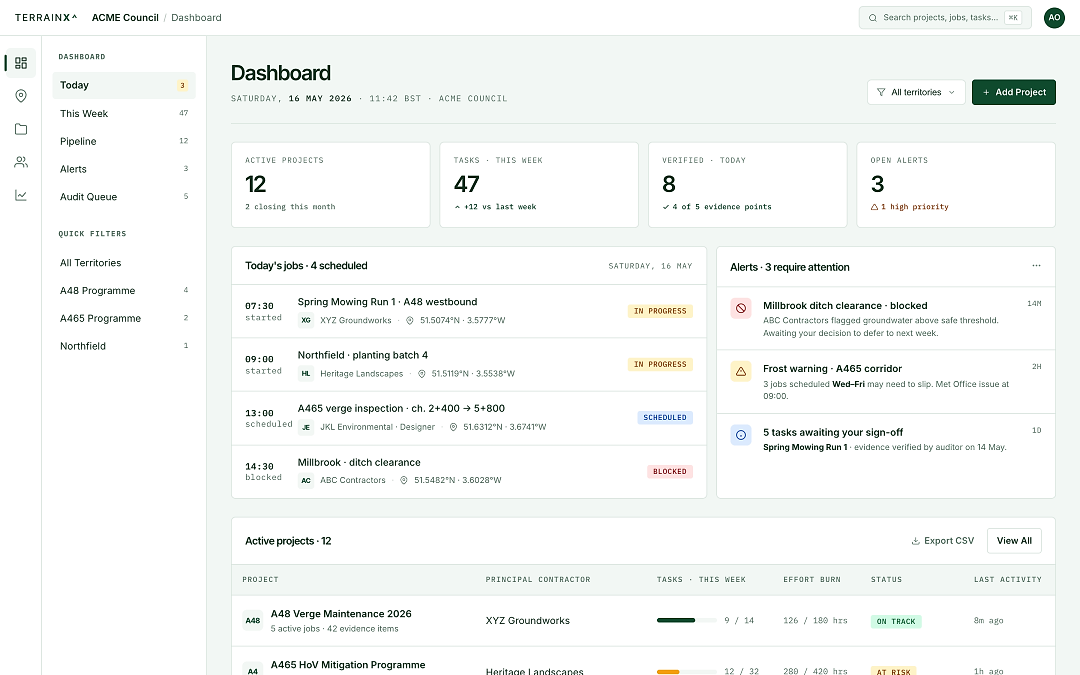Screen dimensions: 1080x675
Task: Click the AC badge for ABC Contractors
Action: coord(306,480)
